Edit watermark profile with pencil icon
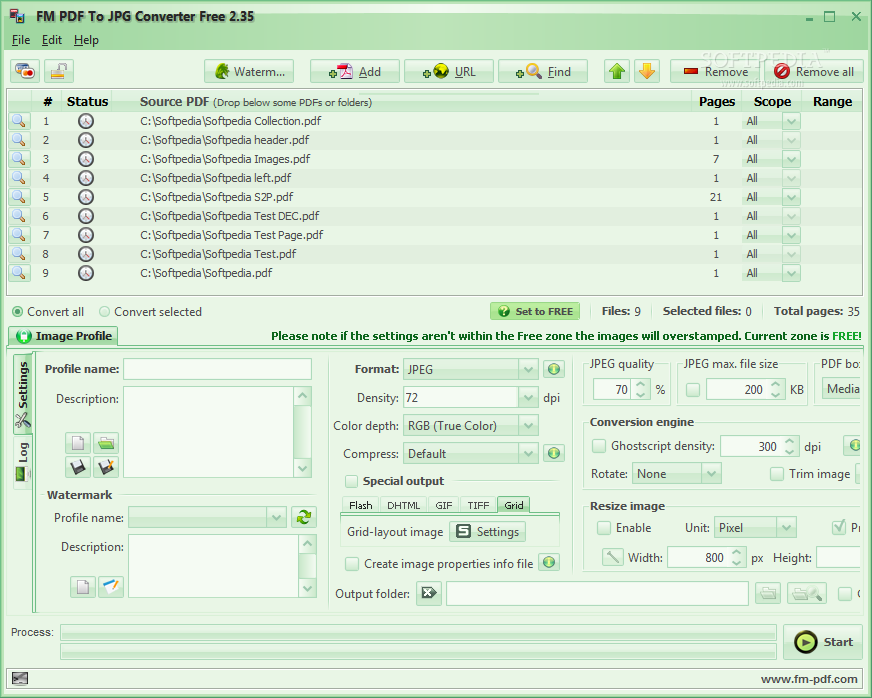The height and width of the screenshot is (698, 872). 111,587
